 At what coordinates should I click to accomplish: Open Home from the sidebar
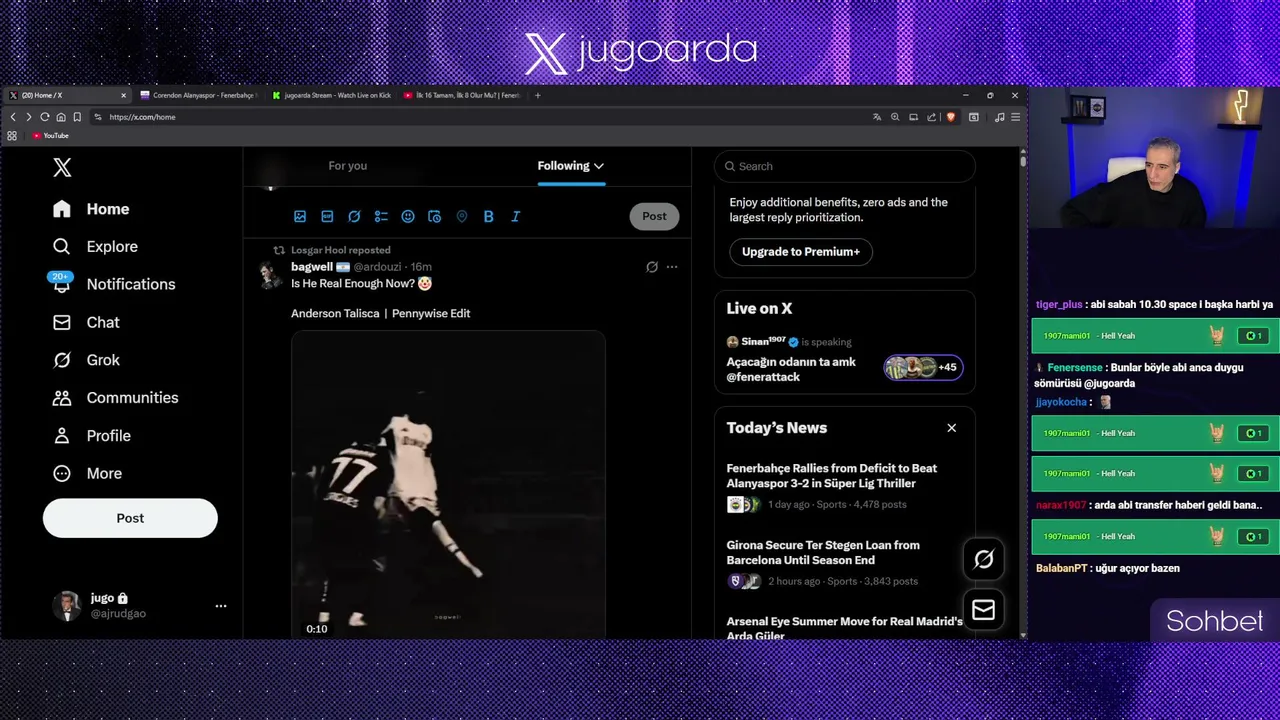pos(92,209)
